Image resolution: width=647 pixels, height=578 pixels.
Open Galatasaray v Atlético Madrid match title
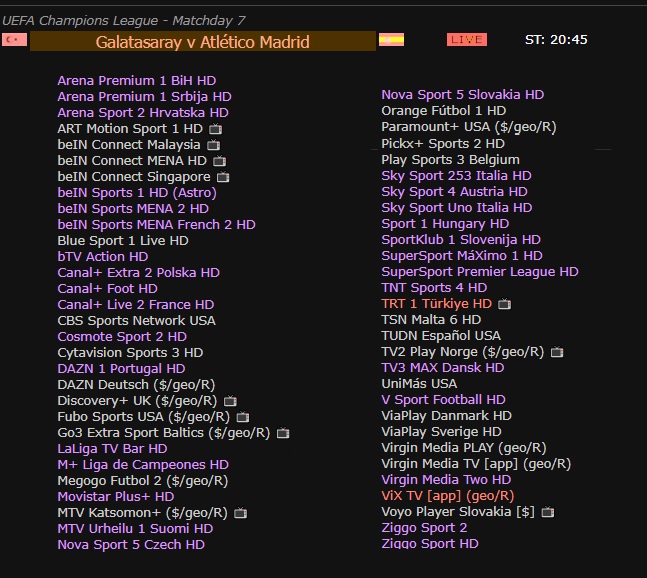203,42
